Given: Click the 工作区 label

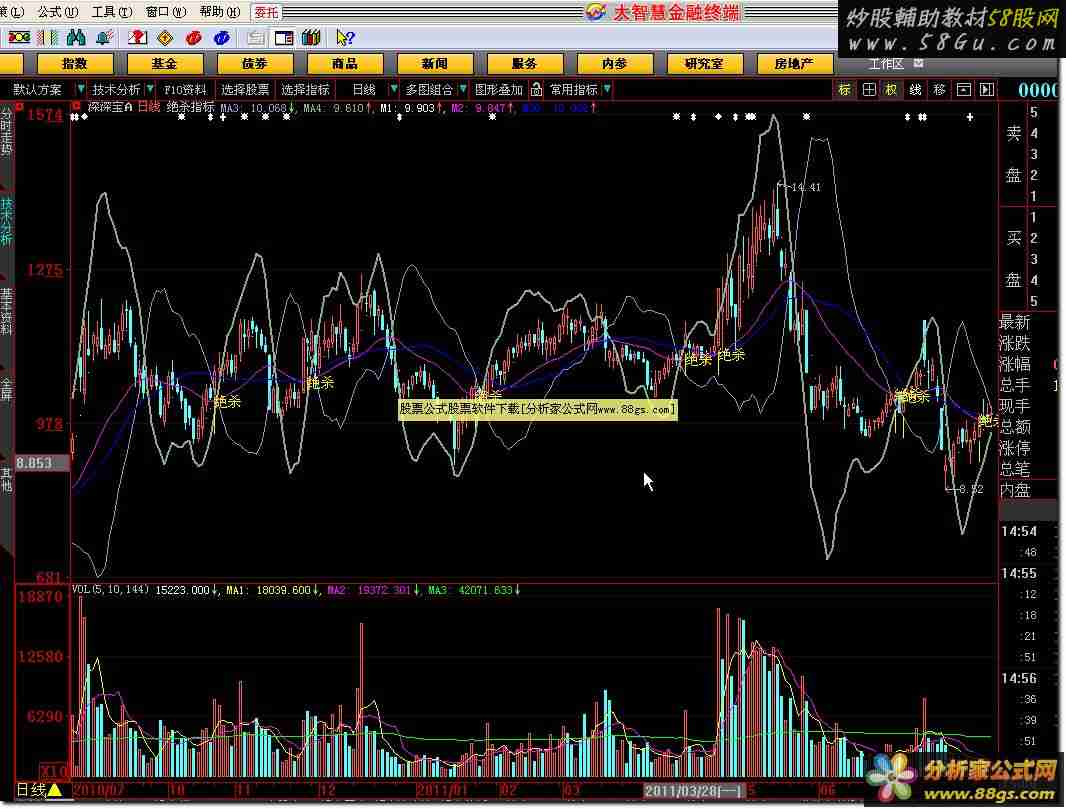Looking at the screenshot, I should [x=887, y=63].
